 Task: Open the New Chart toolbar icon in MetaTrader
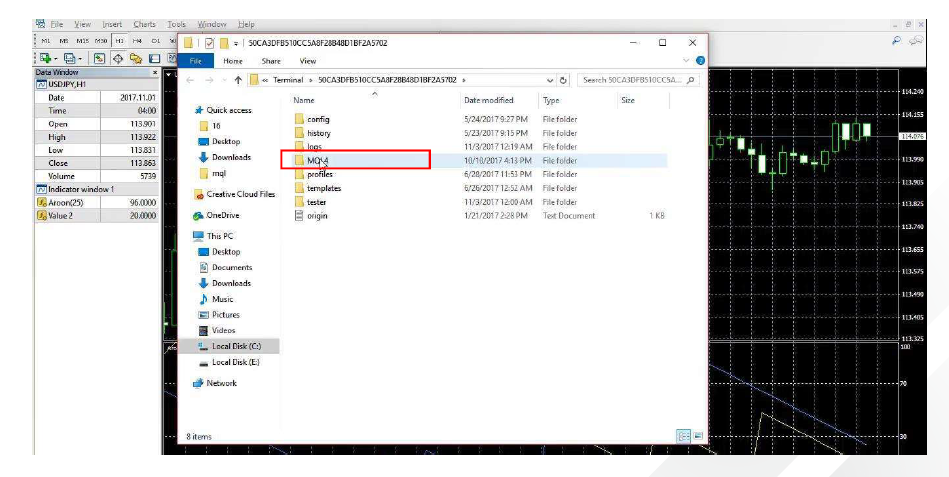point(45,58)
